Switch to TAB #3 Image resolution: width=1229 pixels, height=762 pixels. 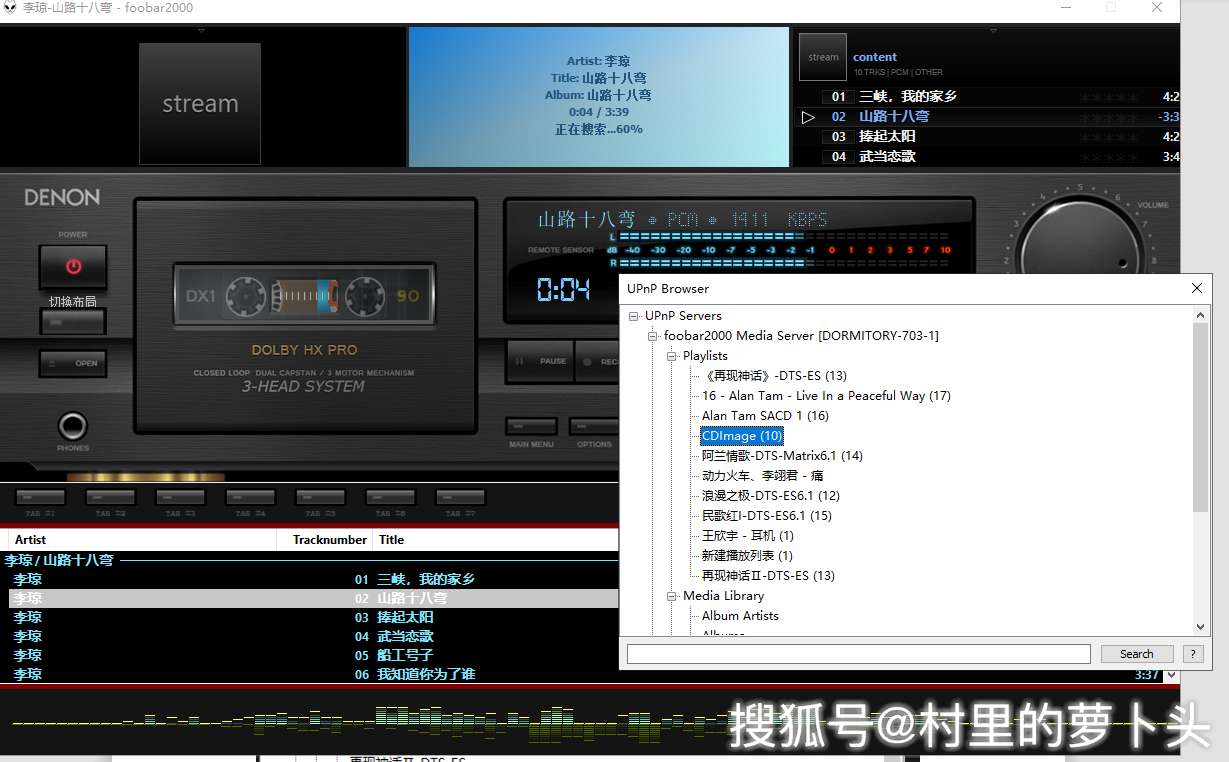tap(181, 497)
